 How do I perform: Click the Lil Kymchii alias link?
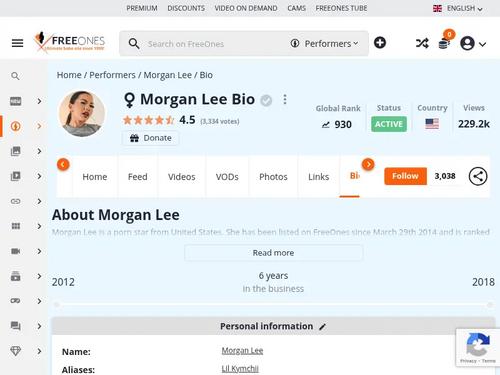pos(240,369)
